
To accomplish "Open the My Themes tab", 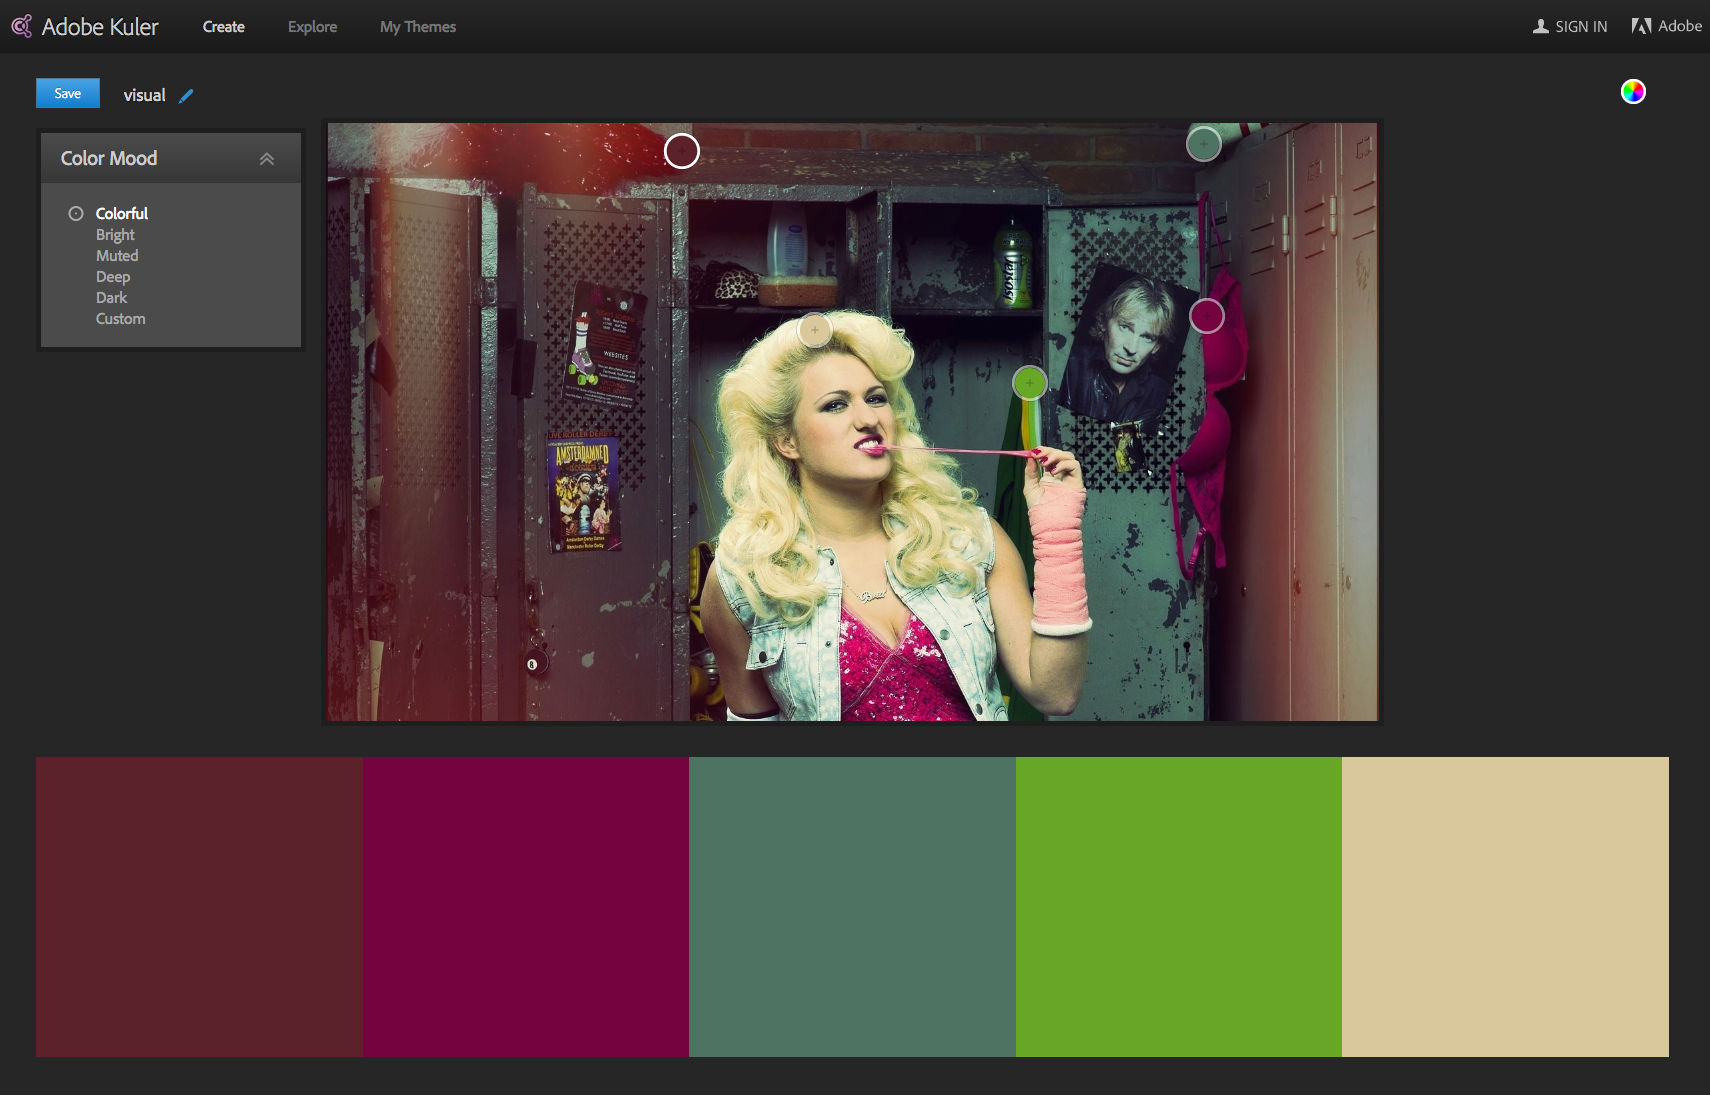I will pos(417,27).
